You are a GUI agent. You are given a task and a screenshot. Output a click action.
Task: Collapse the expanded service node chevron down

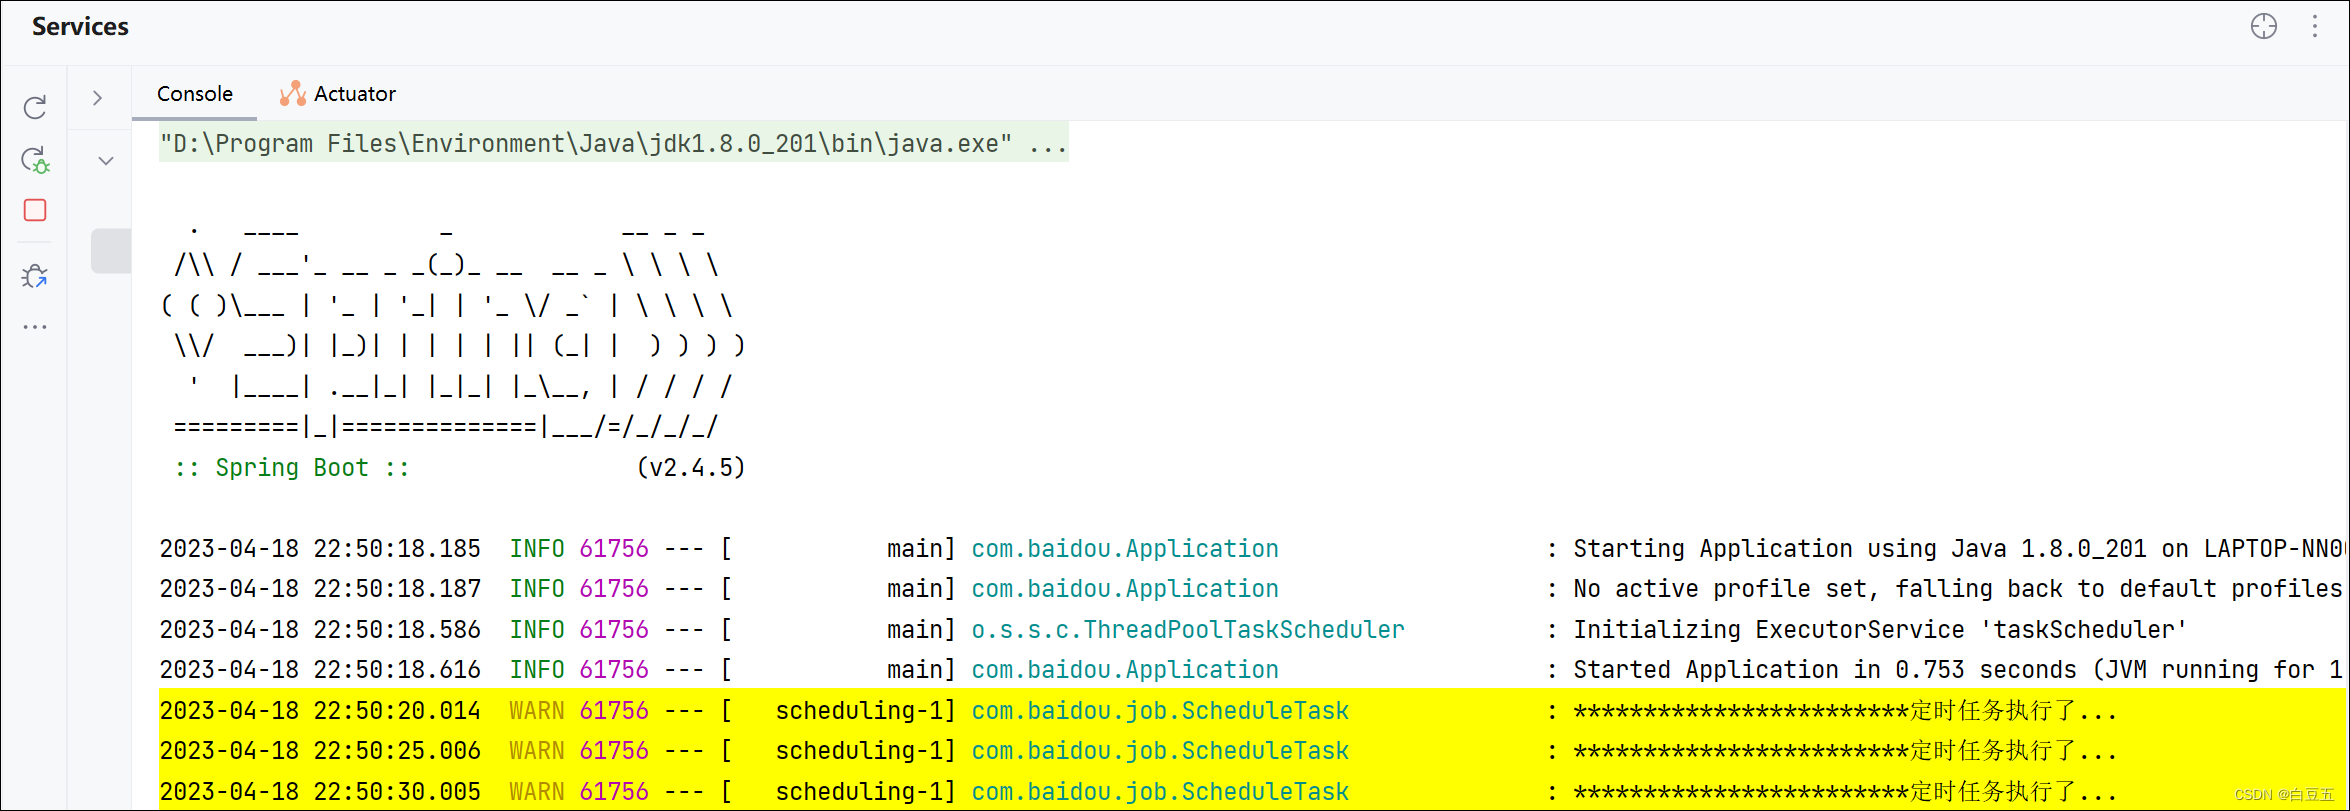pos(106,160)
